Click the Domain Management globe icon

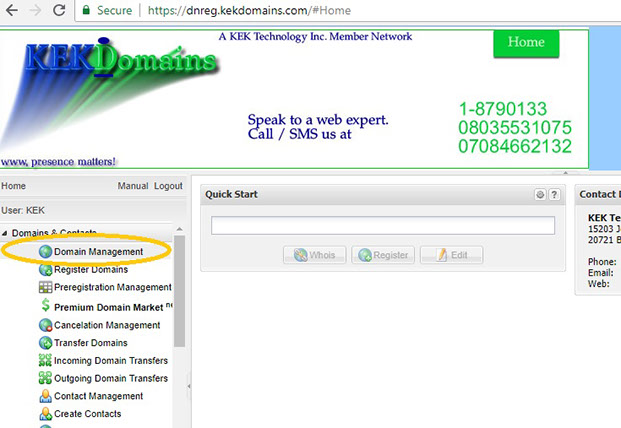[x=45, y=252]
